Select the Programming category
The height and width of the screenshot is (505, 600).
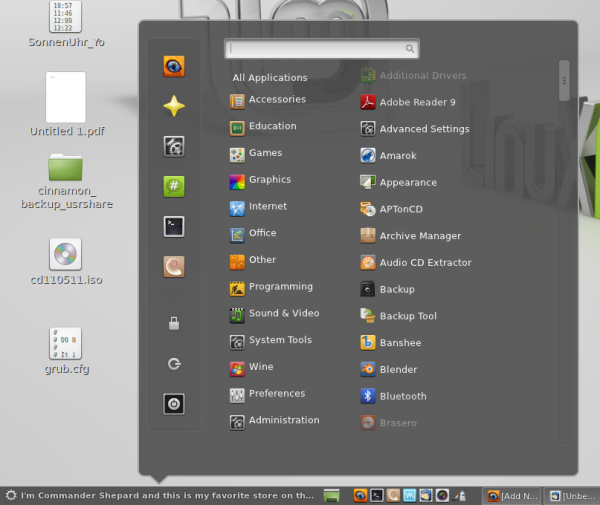(x=271, y=288)
